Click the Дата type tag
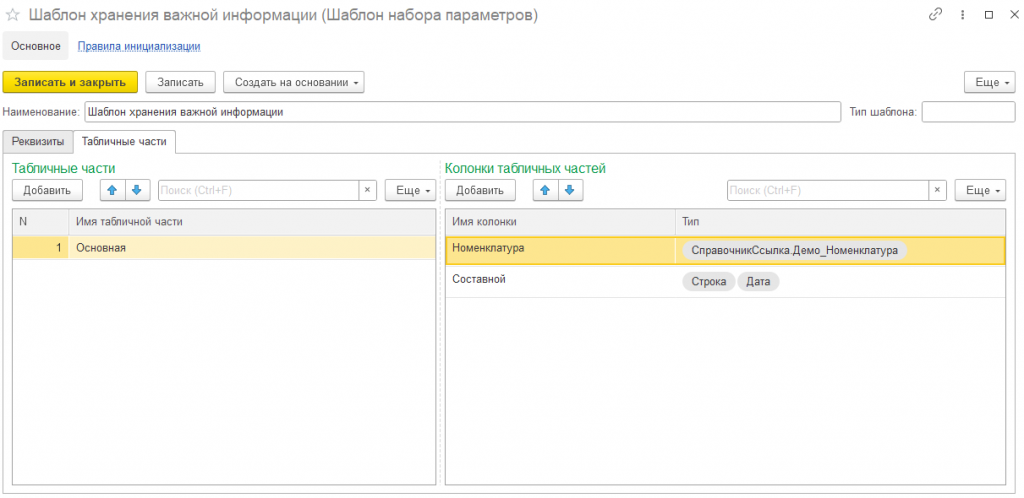The image size is (1024, 498). pos(758,282)
